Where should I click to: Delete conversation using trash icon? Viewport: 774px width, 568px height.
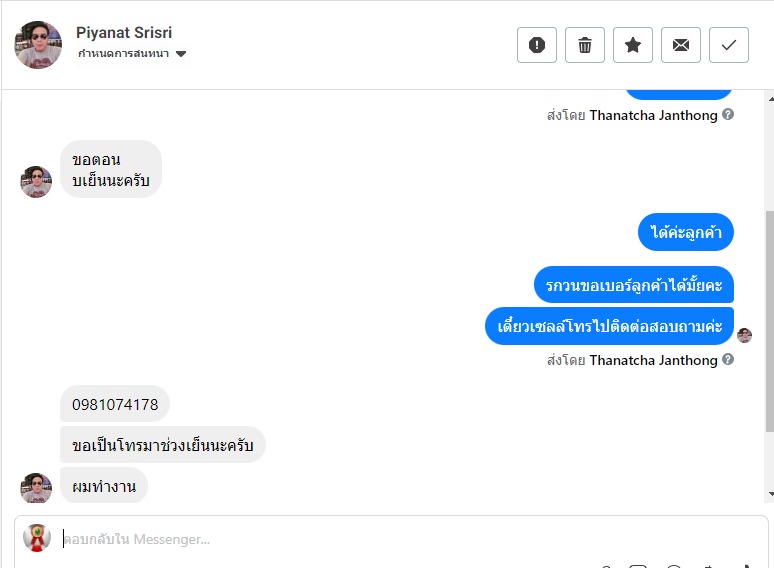coord(585,45)
